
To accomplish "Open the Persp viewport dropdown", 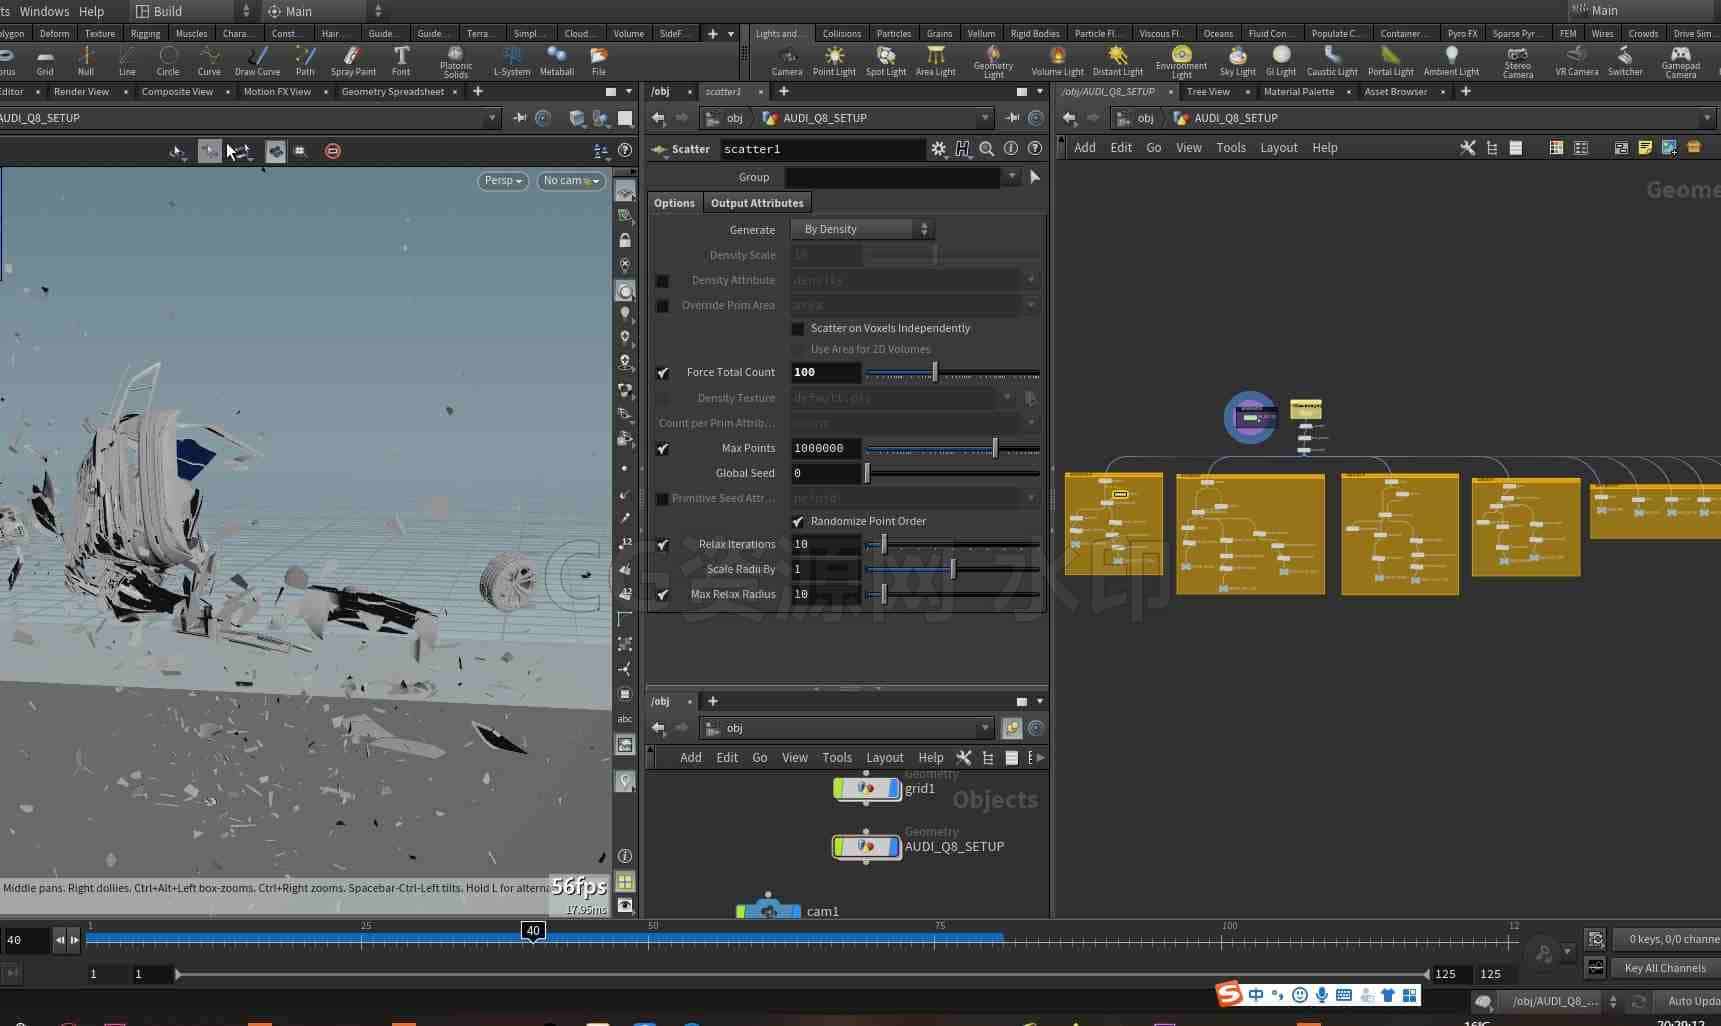I will click(x=503, y=181).
